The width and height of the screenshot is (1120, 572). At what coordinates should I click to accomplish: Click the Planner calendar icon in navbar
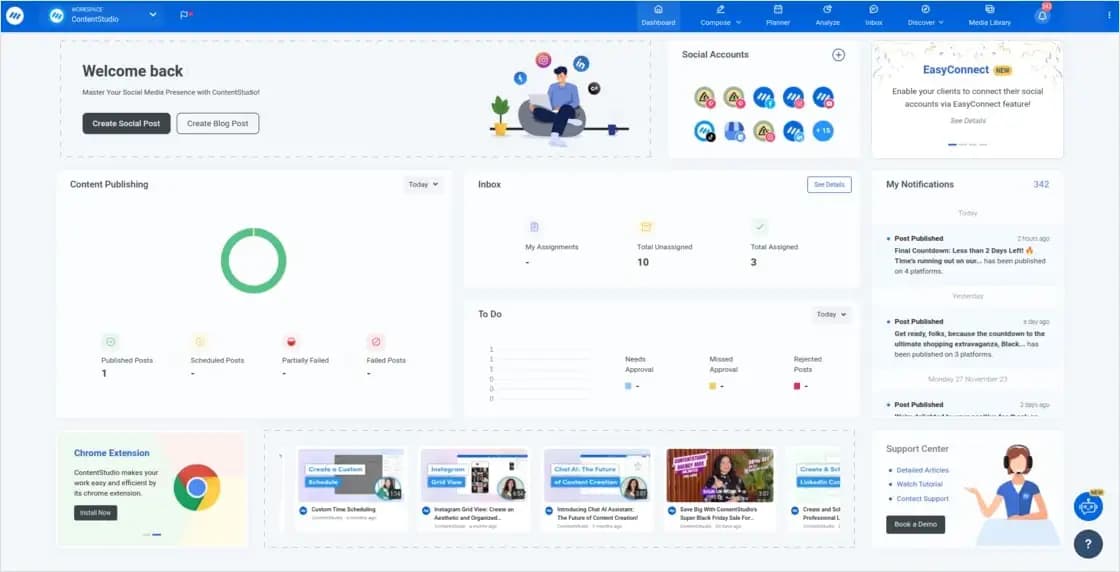(778, 9)
